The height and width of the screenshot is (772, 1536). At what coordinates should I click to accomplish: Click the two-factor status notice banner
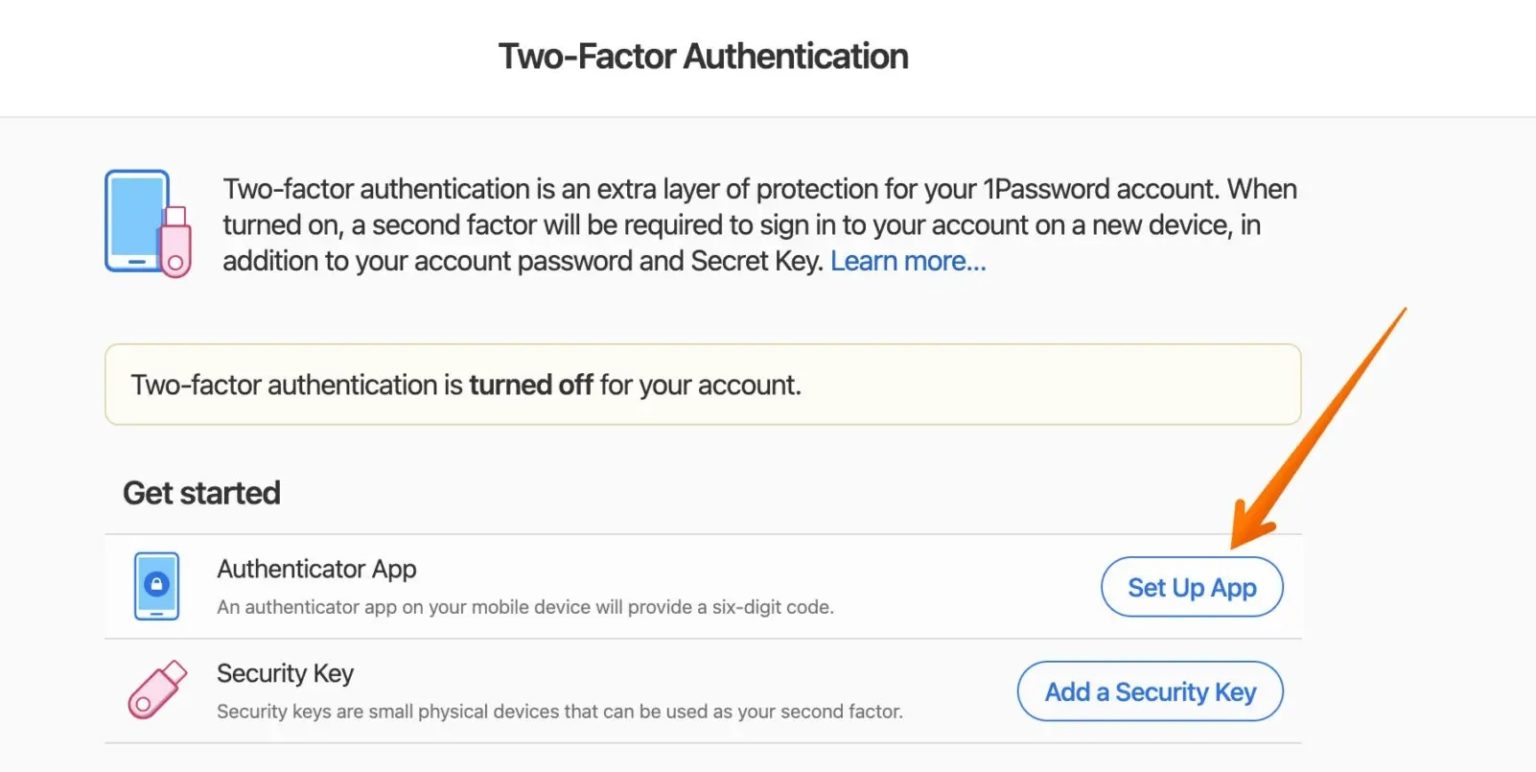702,385
